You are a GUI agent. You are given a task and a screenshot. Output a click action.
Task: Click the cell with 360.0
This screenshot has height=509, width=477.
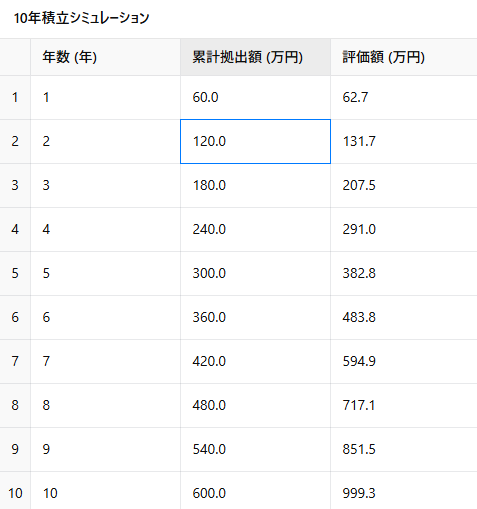pyautogui.click(x=255, y=317)
